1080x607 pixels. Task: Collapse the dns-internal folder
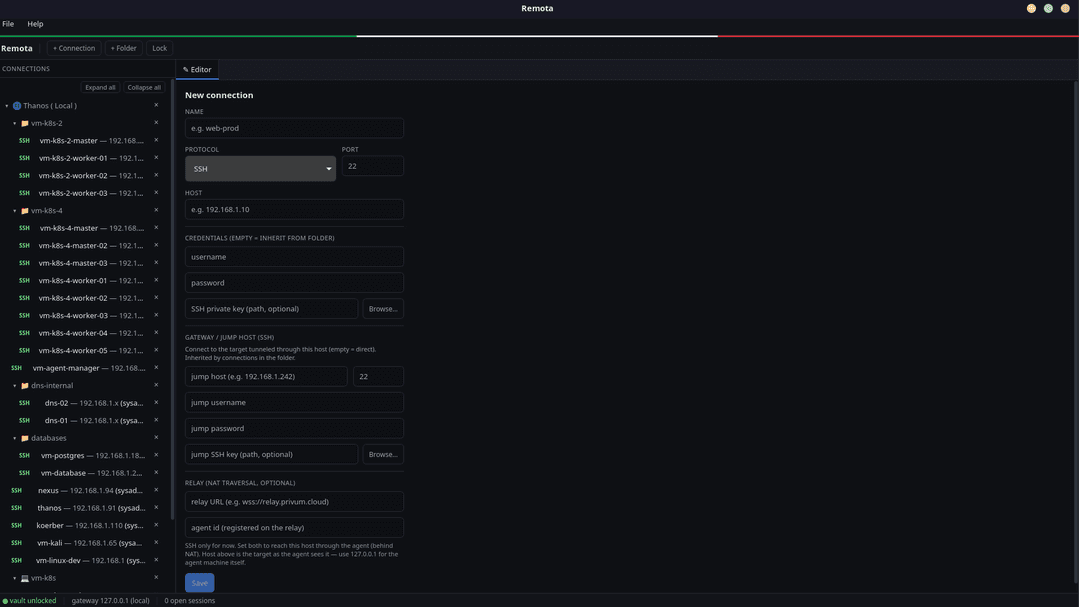point(14,386)
